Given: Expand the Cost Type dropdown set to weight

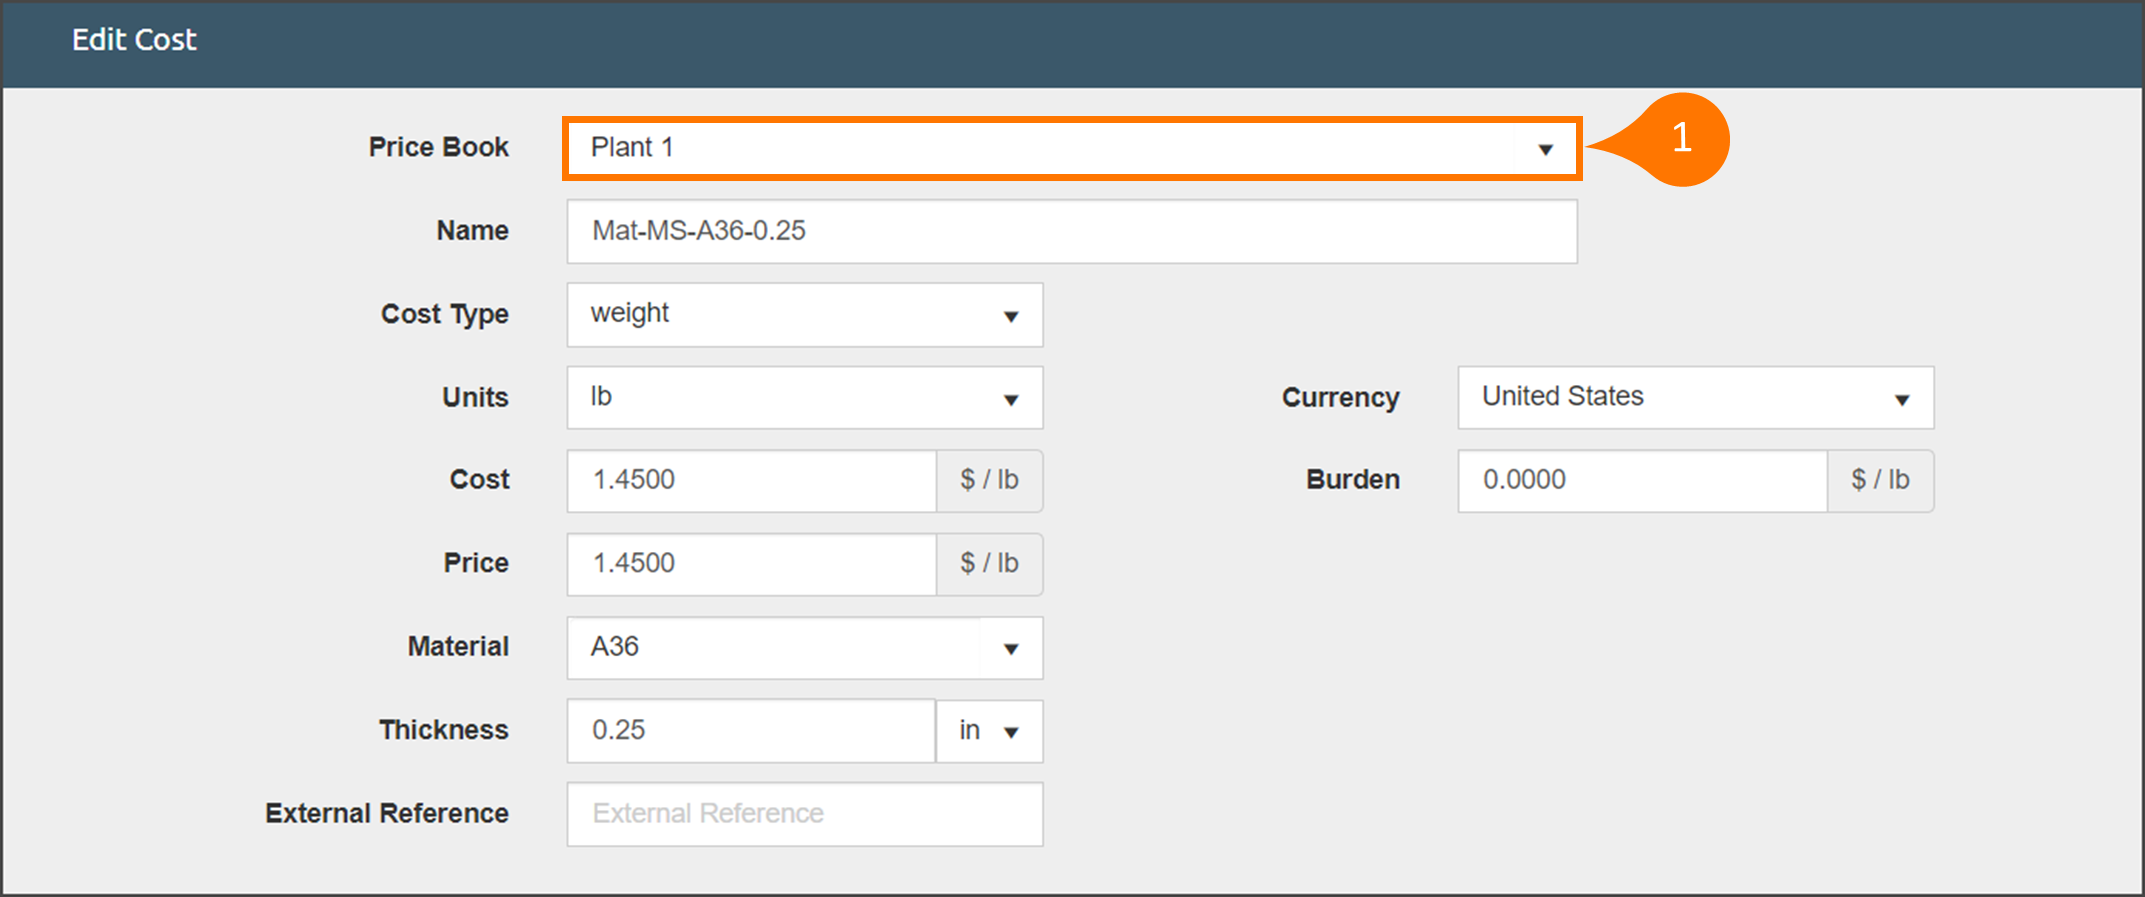Looking at the screenshot, I should tap(804, 314).
